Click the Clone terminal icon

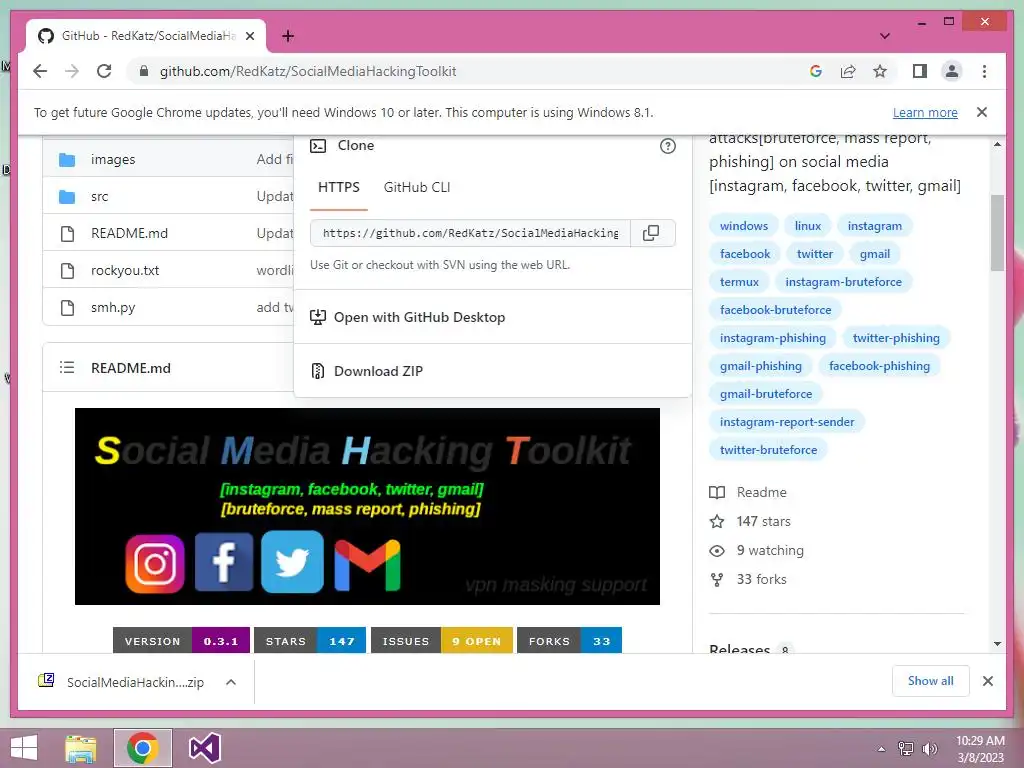tap(318, 146)
